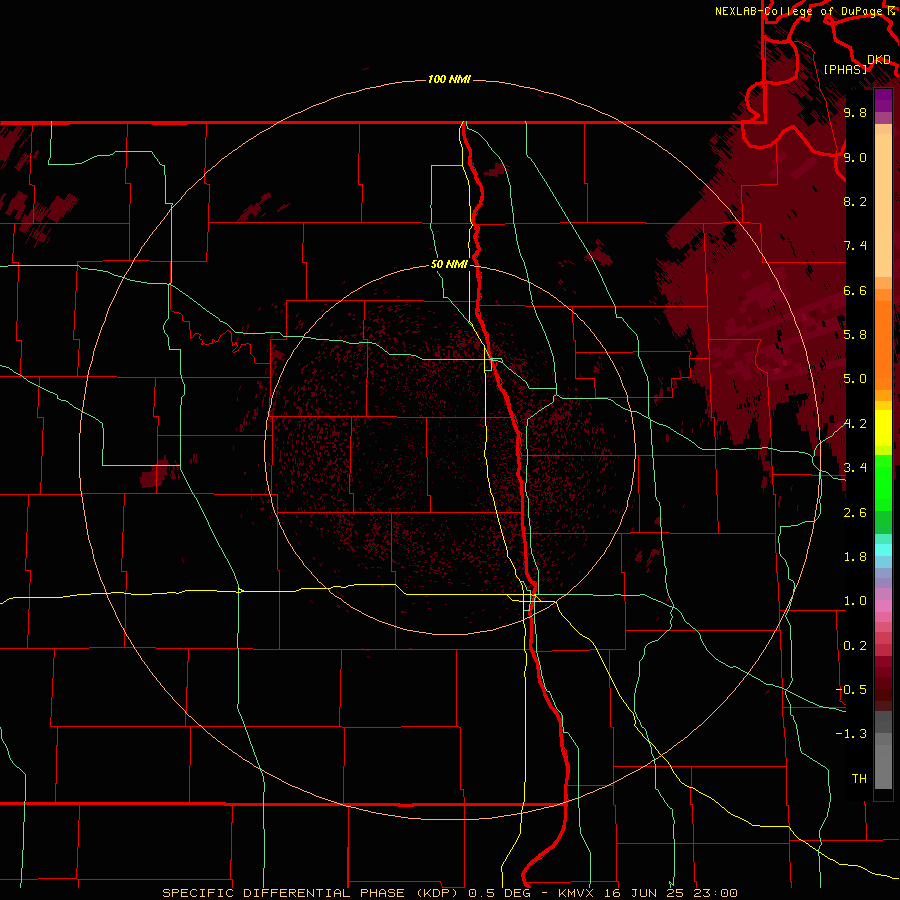Click the 1.0 value on the color scale

point(855,600)
